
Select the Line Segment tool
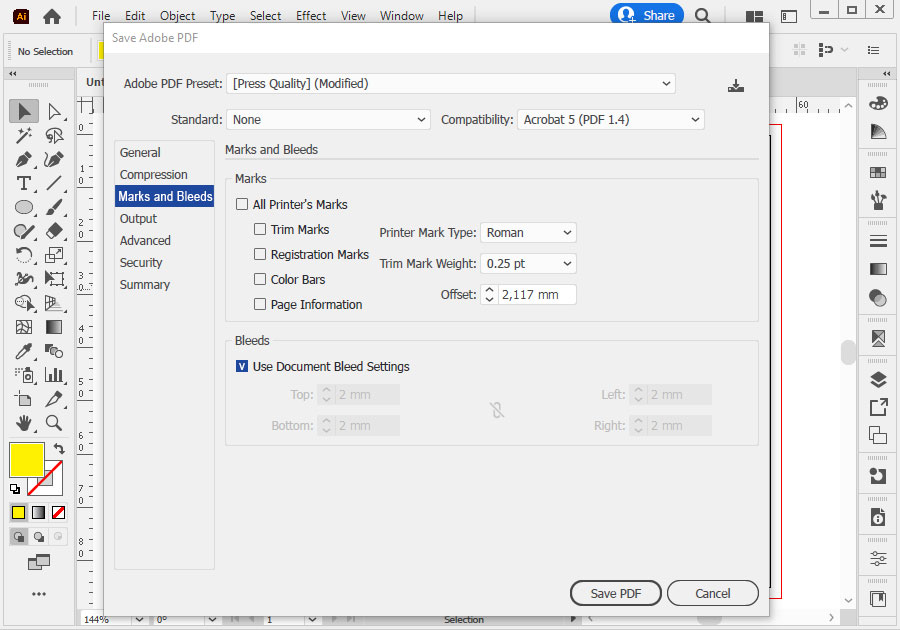[x=54, y=183]
